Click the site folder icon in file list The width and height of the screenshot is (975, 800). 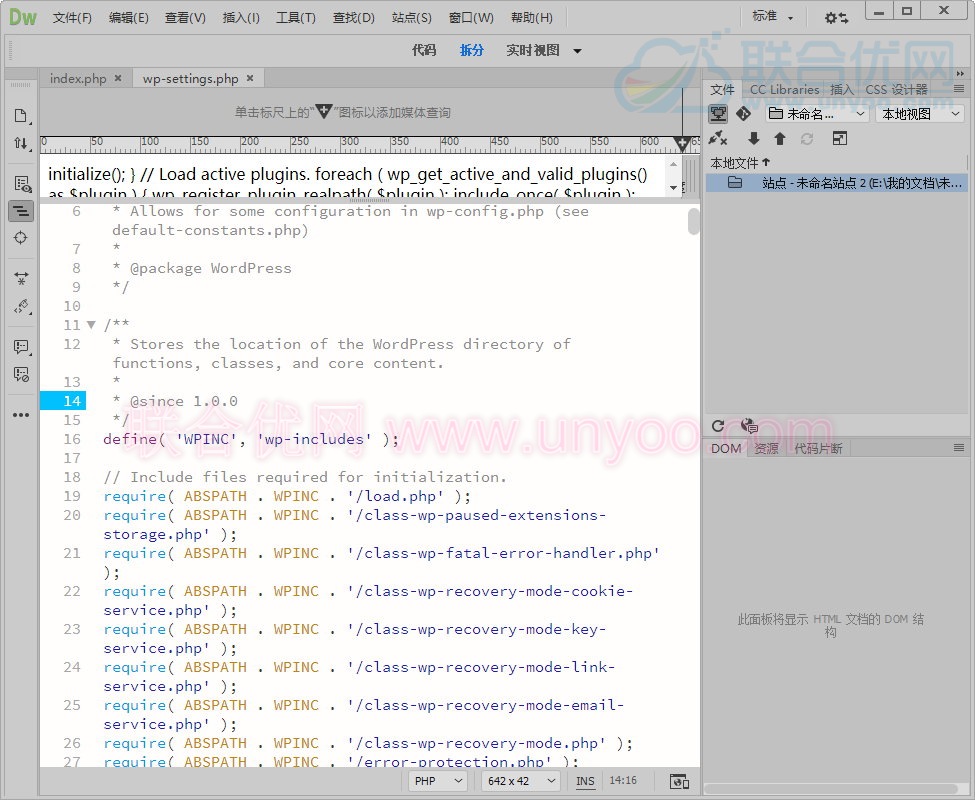tap(735, 183)
